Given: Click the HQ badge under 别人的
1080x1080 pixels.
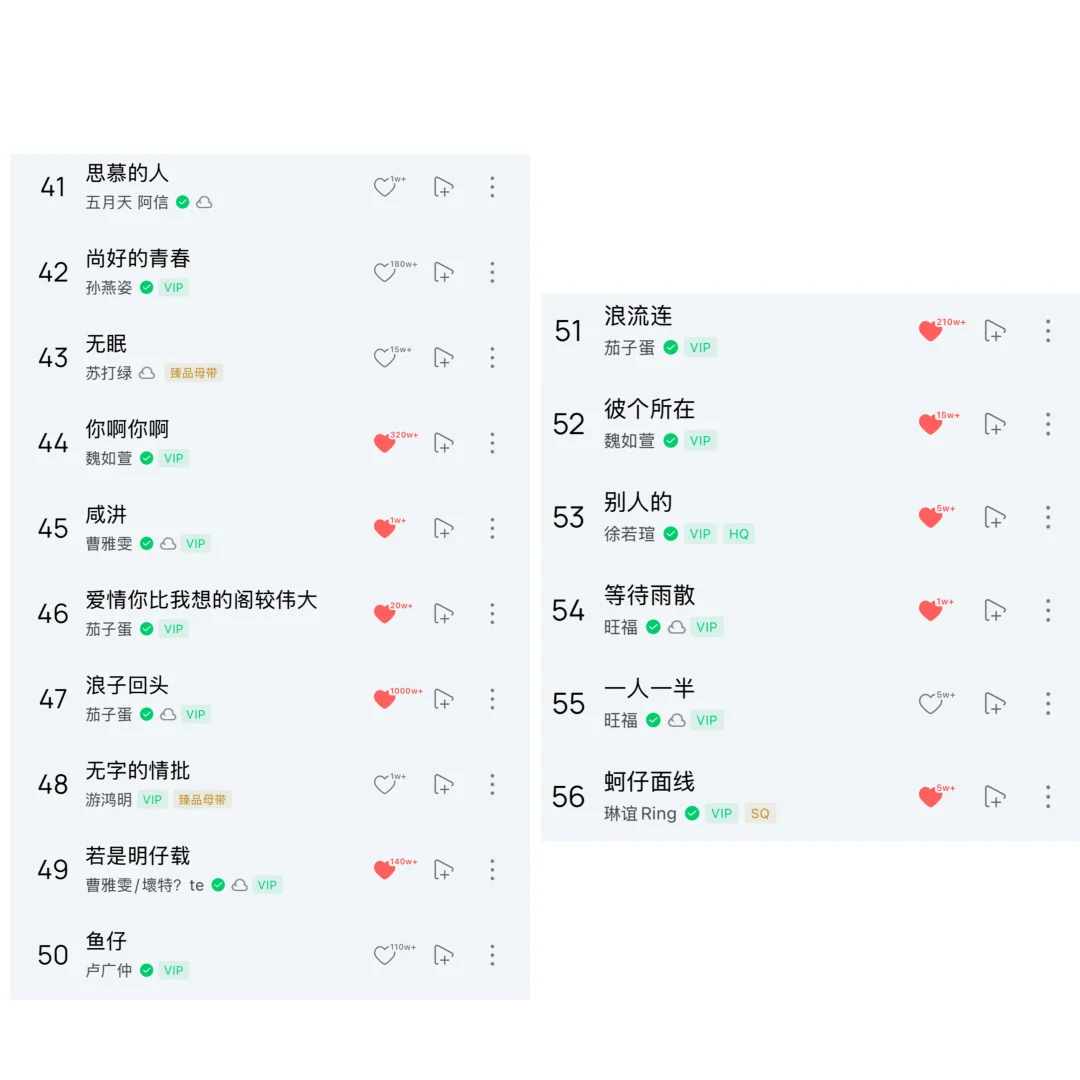Looking at the screenshot, I should tap(738, 534).
